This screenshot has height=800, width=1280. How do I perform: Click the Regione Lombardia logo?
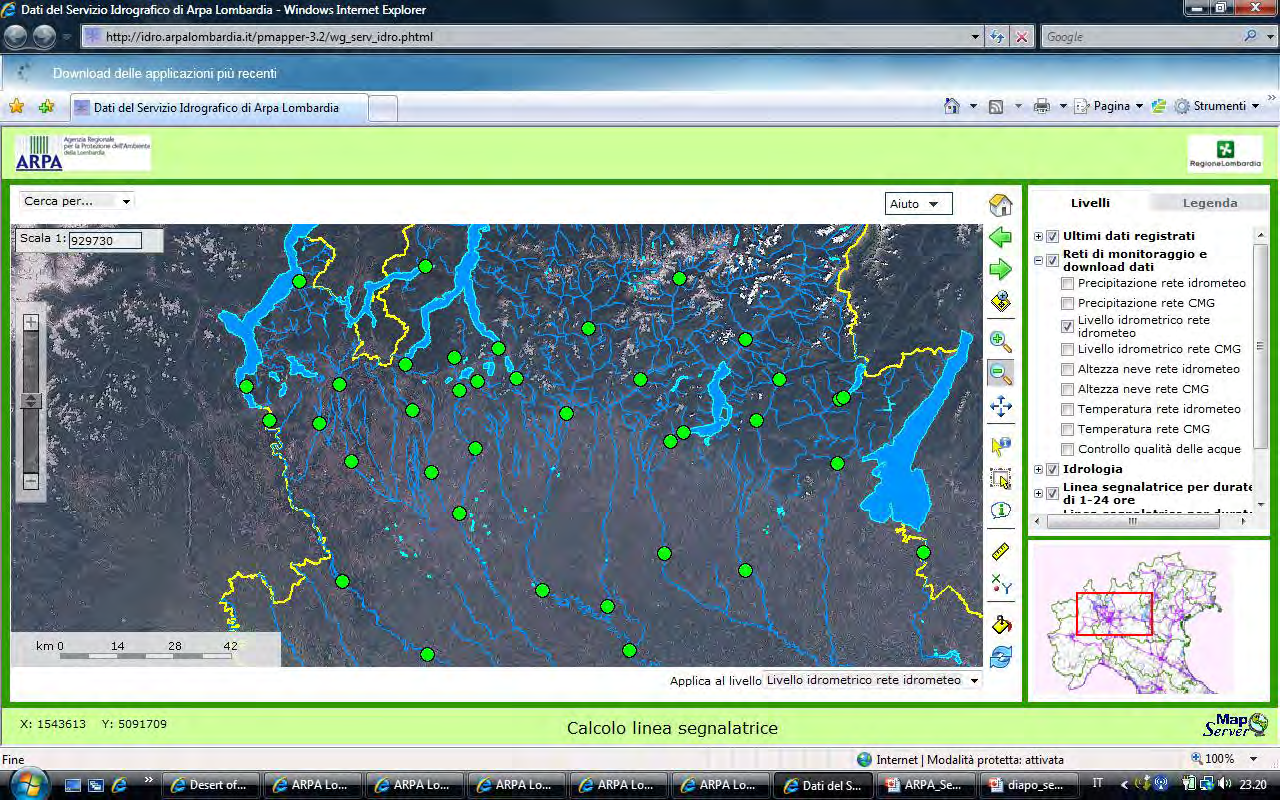pyautogui.click(x=1225, y=154)
